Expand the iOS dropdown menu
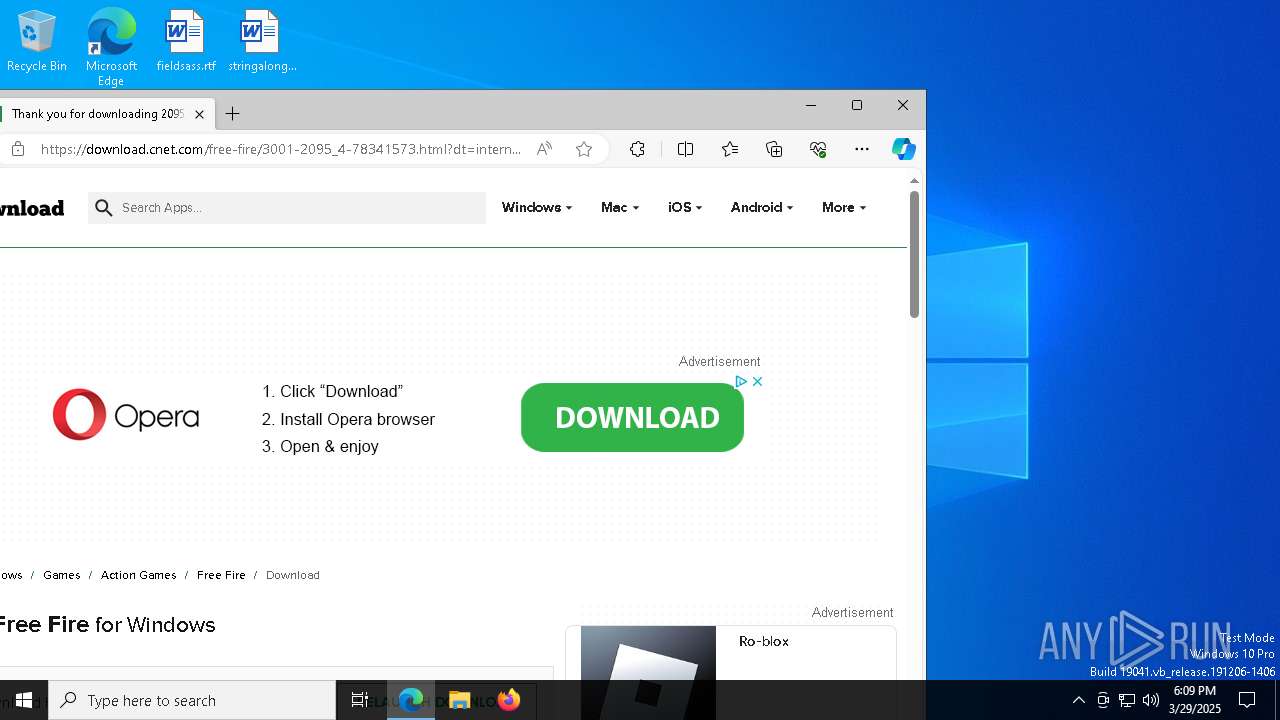 [x=685, y=208]
